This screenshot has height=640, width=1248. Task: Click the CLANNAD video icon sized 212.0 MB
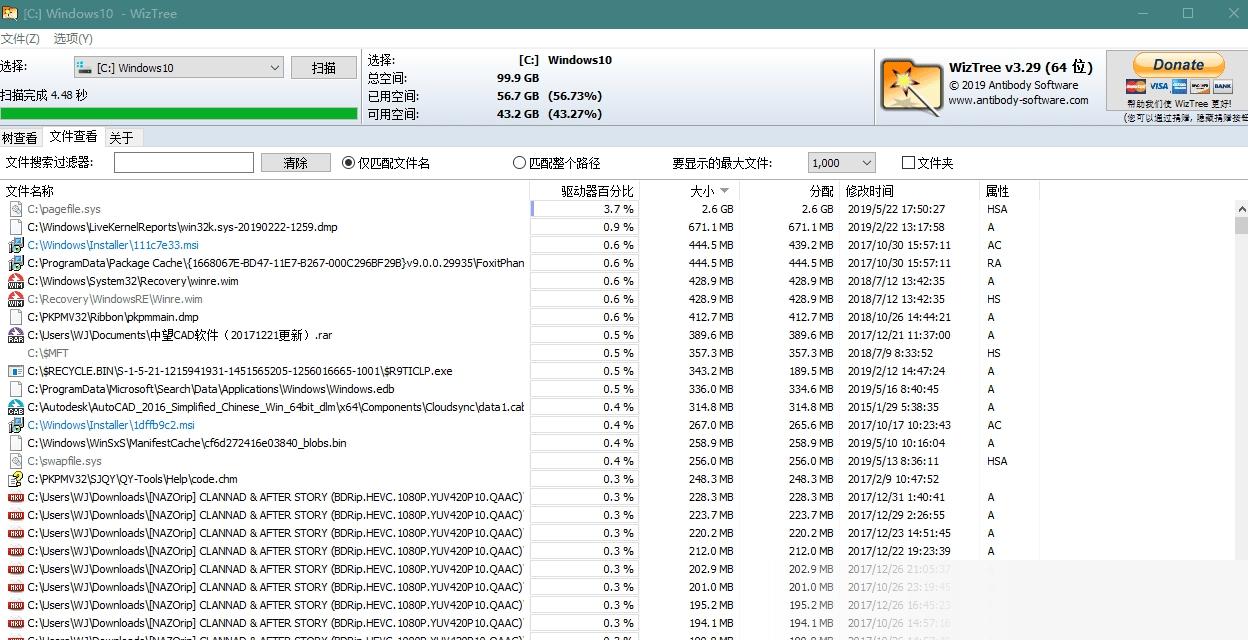[x=15, y=551]
